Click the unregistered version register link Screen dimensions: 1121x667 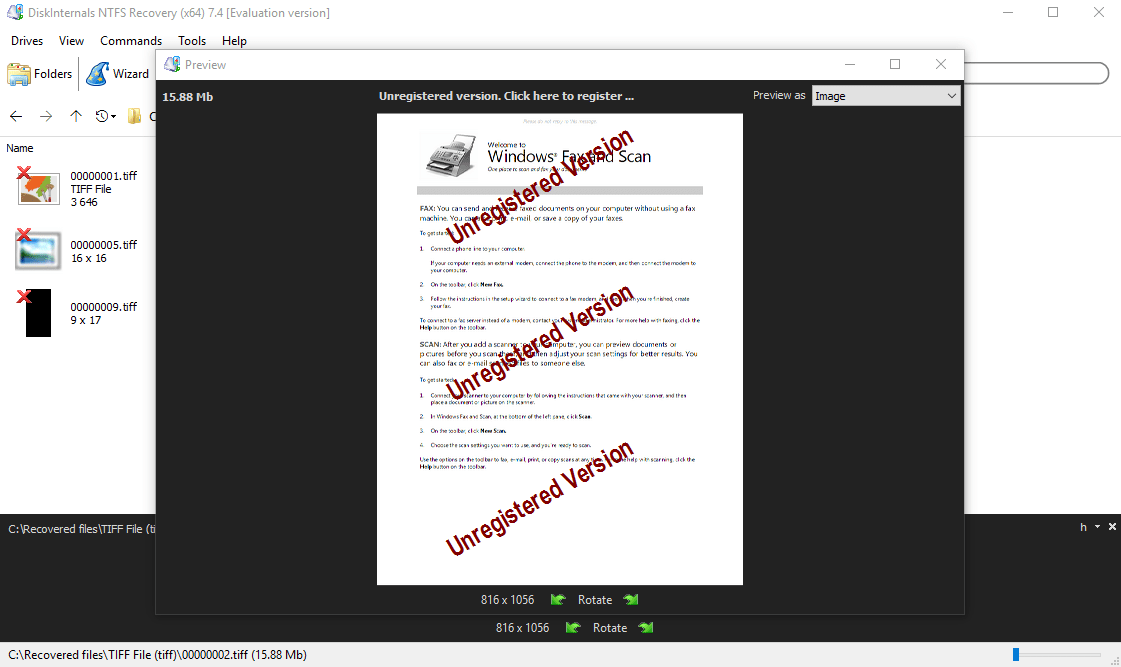click(x=506, y=96)
